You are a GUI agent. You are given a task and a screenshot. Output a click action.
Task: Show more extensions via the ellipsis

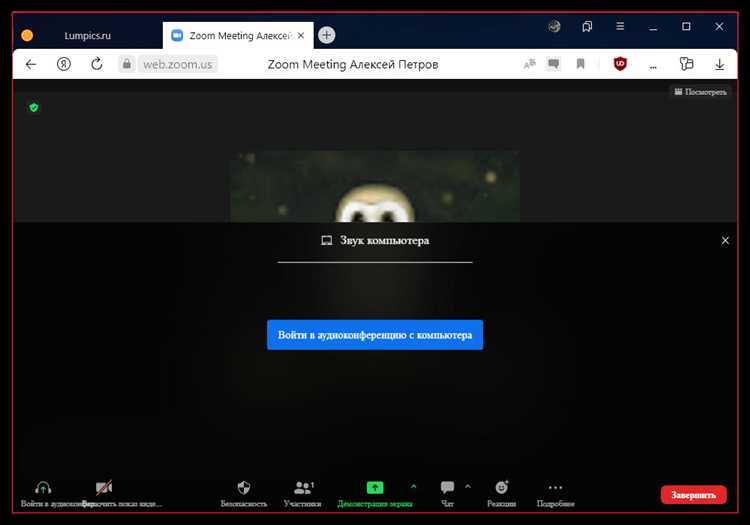[653, 67]
